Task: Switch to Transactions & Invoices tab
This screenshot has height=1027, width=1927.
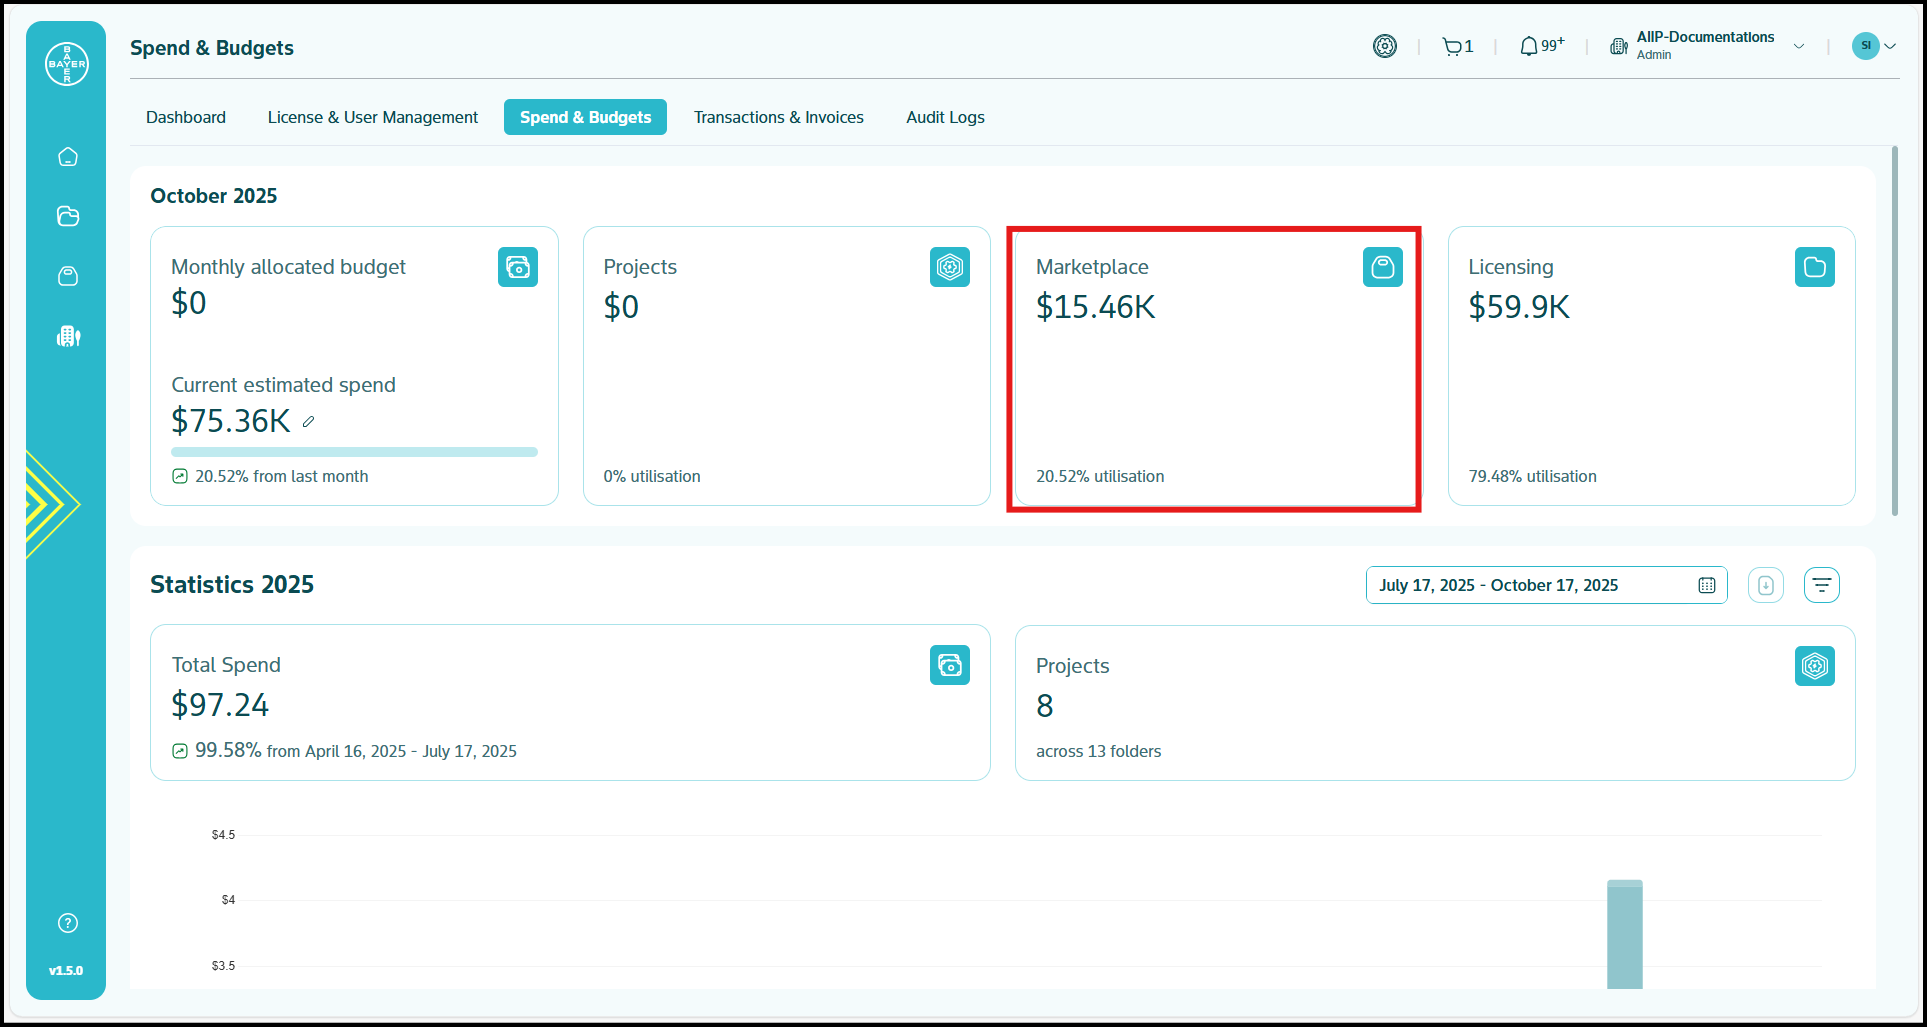Action: [x=779, y=117]
